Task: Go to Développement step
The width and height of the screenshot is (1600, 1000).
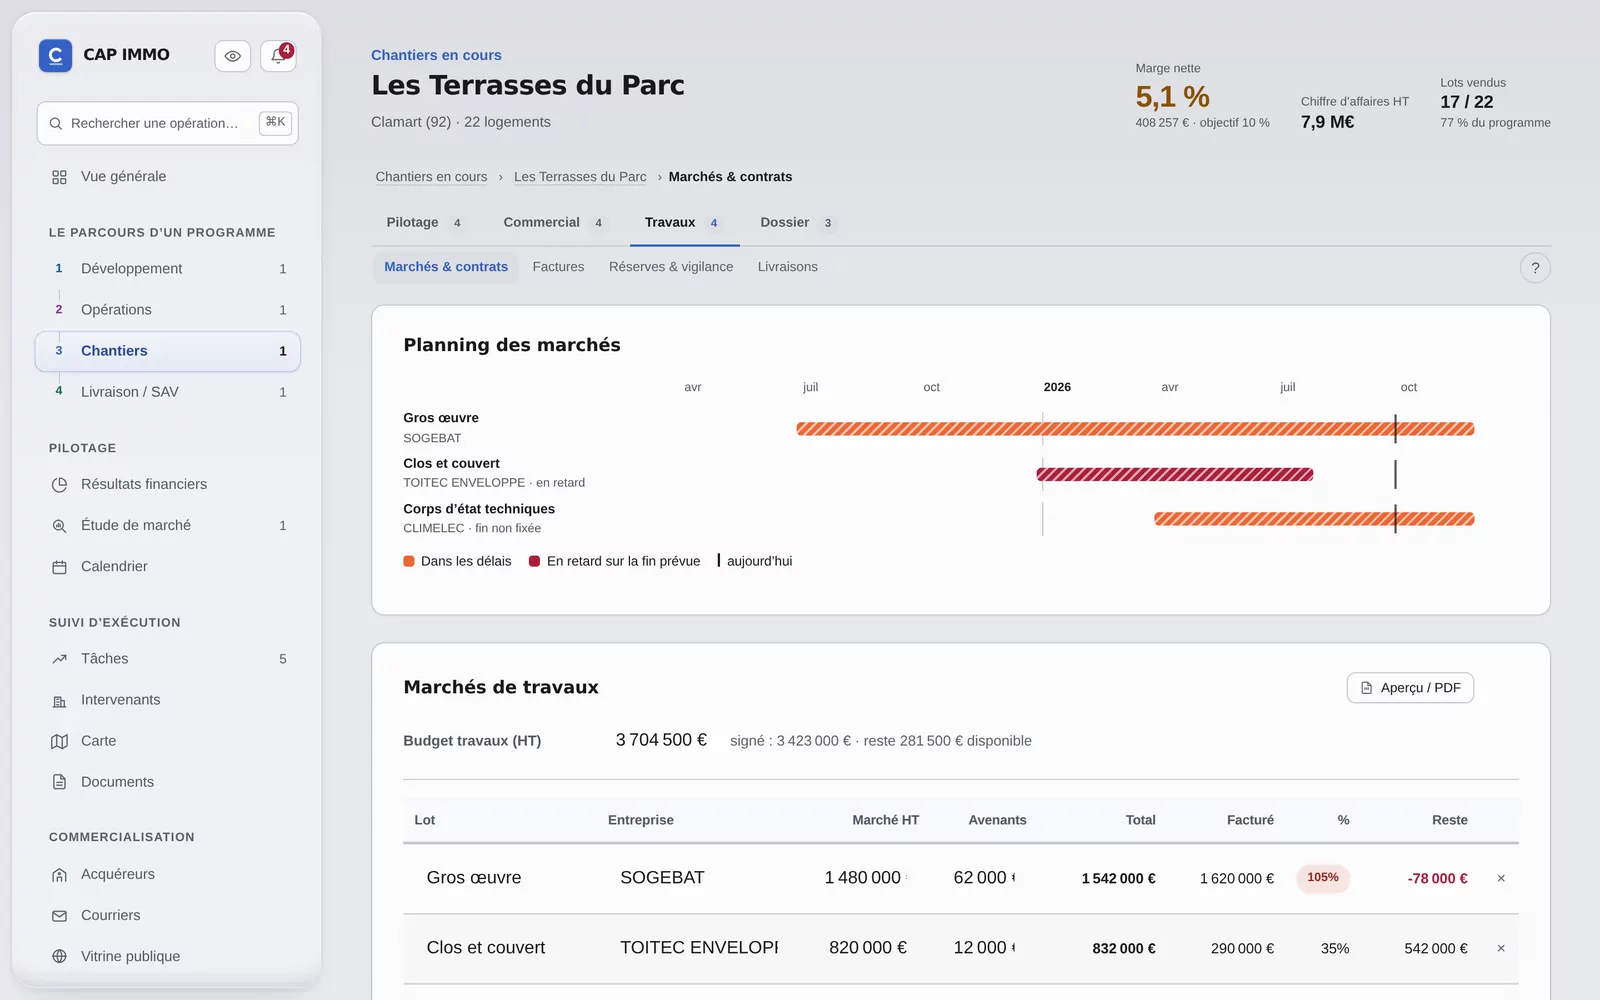Action: tap(168, 269)
